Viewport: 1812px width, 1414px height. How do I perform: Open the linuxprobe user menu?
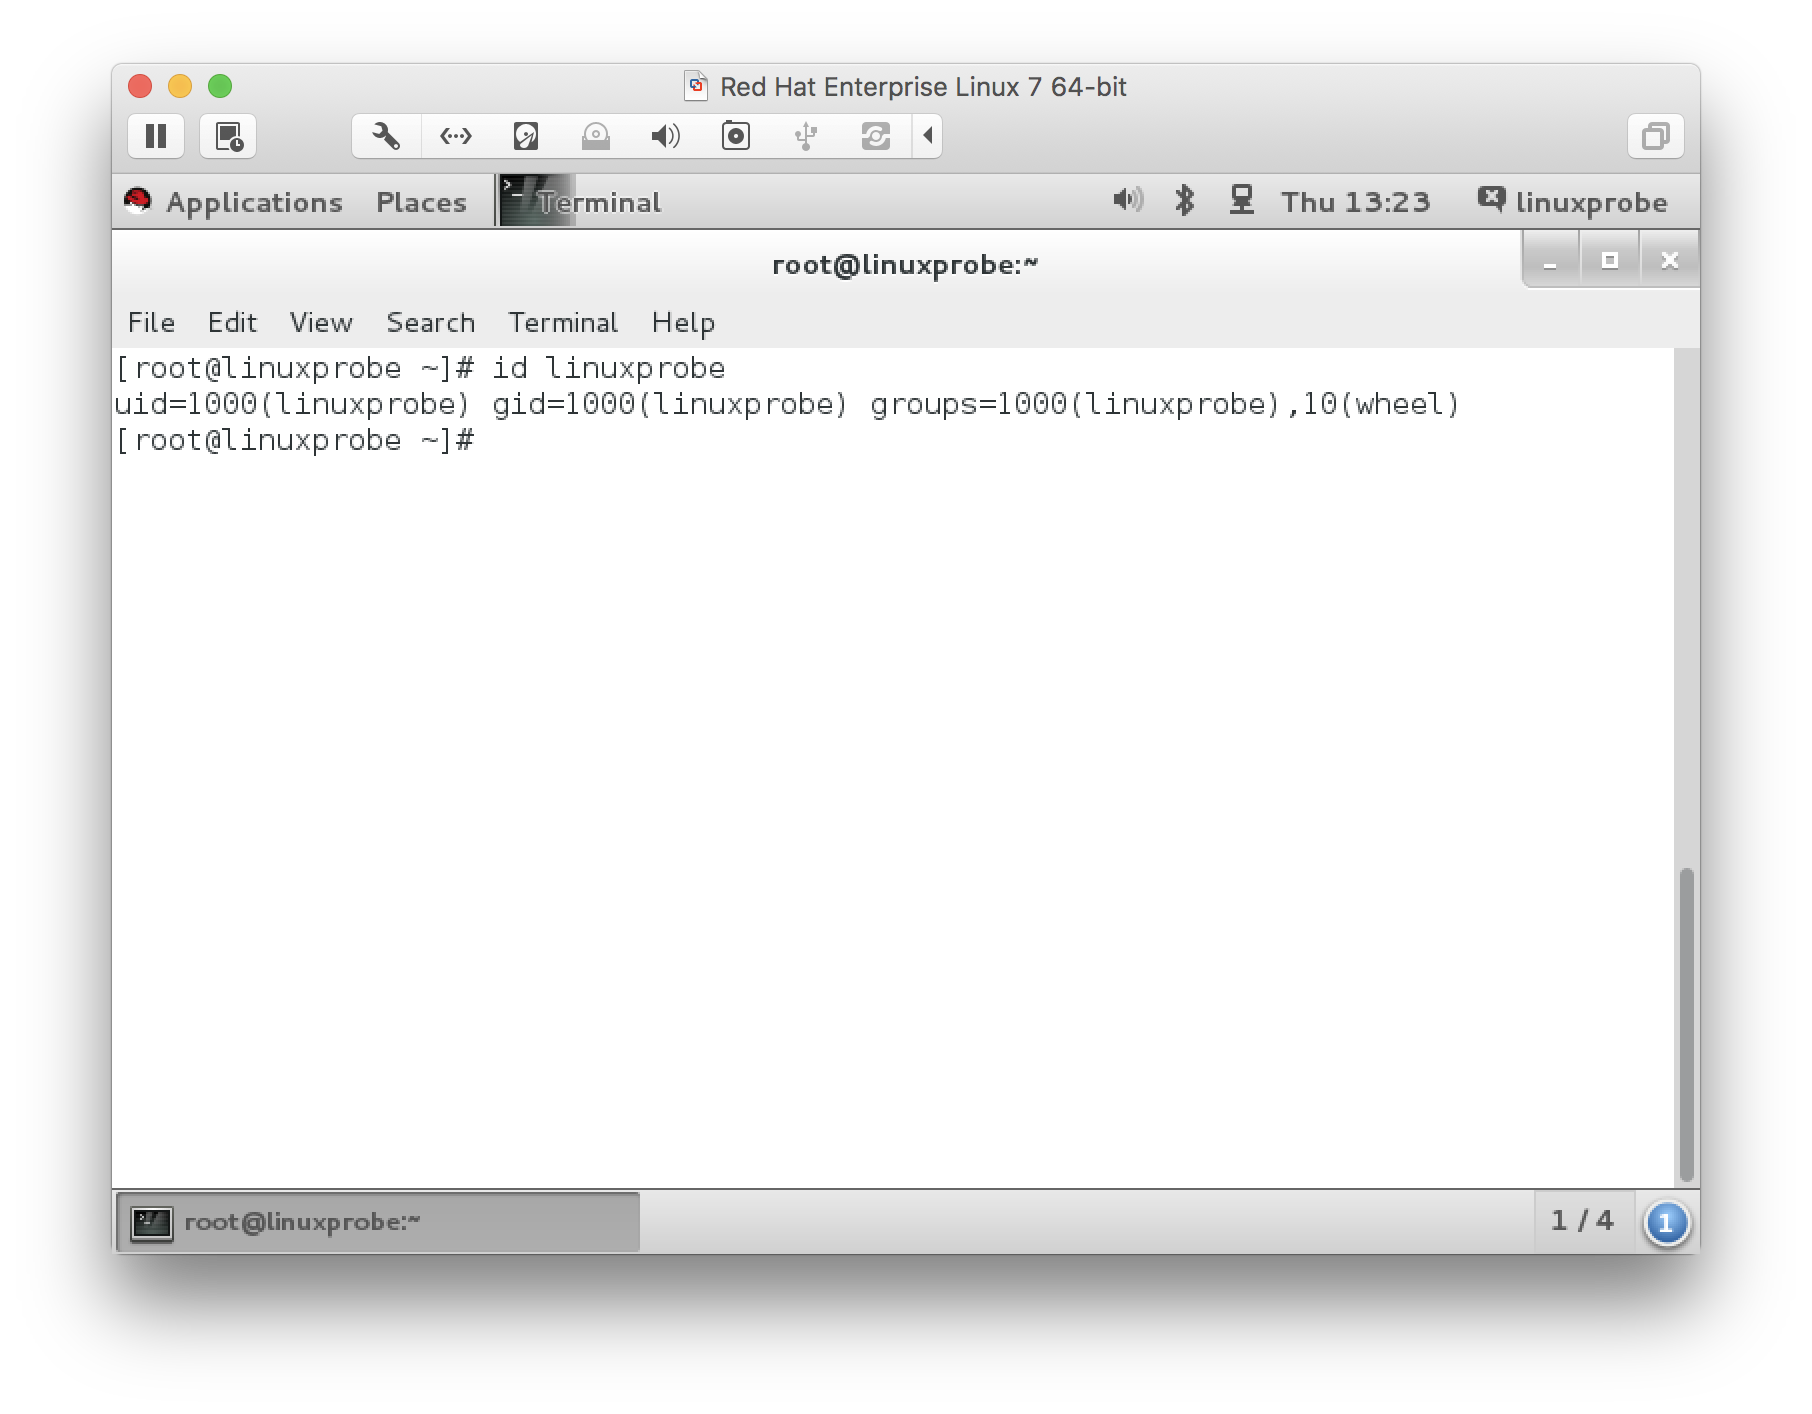click(x=1573, y=202)
